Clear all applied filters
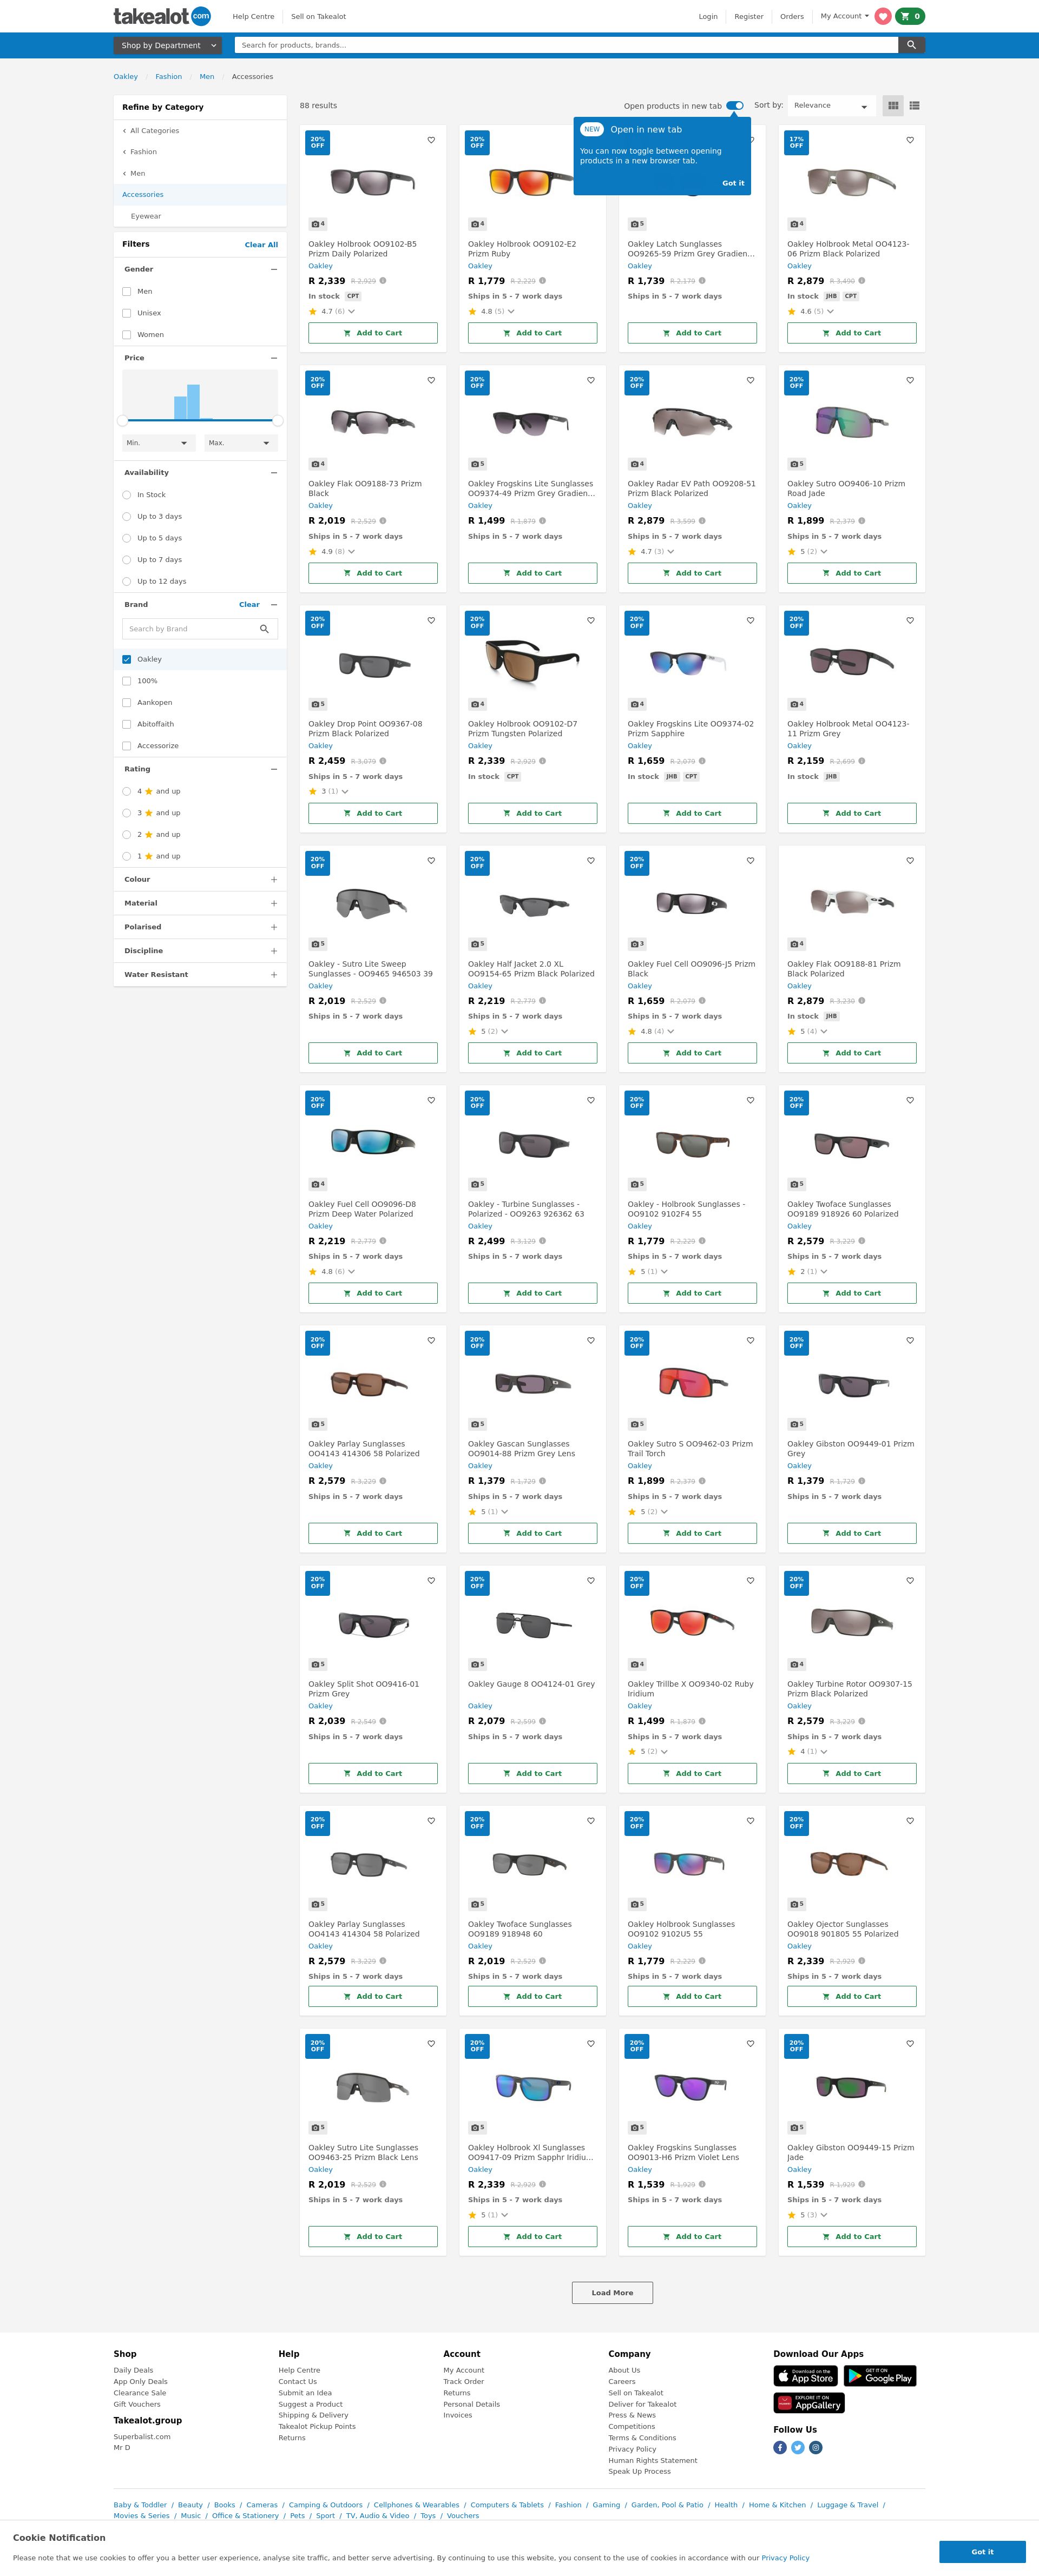 [x=261, y=245]
